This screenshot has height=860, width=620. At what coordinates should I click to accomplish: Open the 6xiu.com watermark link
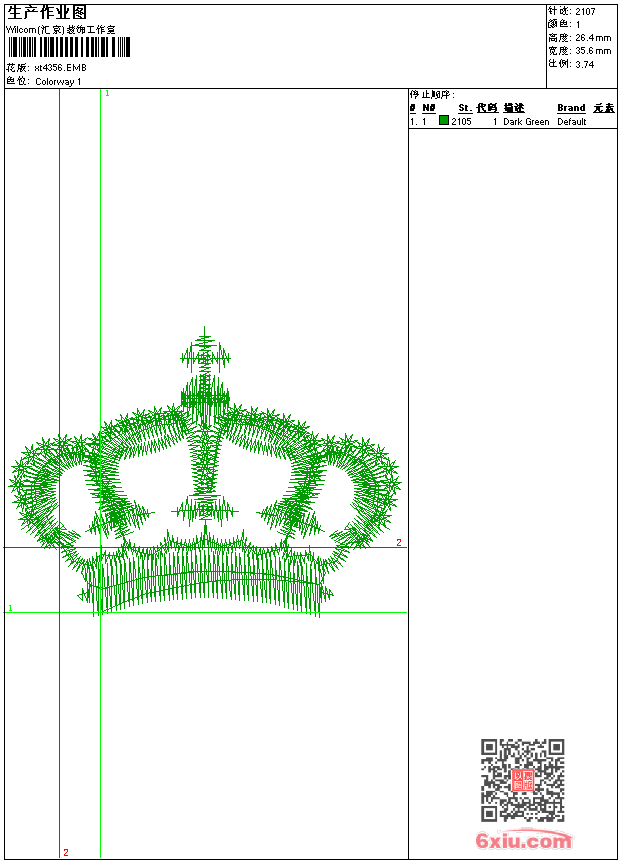(x=524, y=841)
